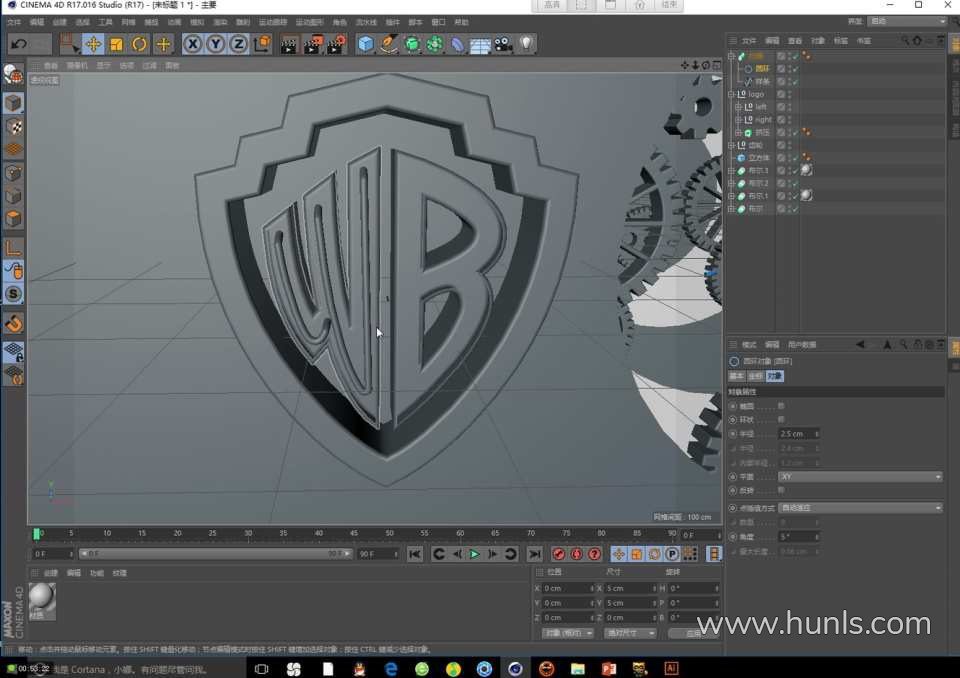Select the spline Pen tool icon
This screenshot has height=678, width=960.
coord(388,44)
